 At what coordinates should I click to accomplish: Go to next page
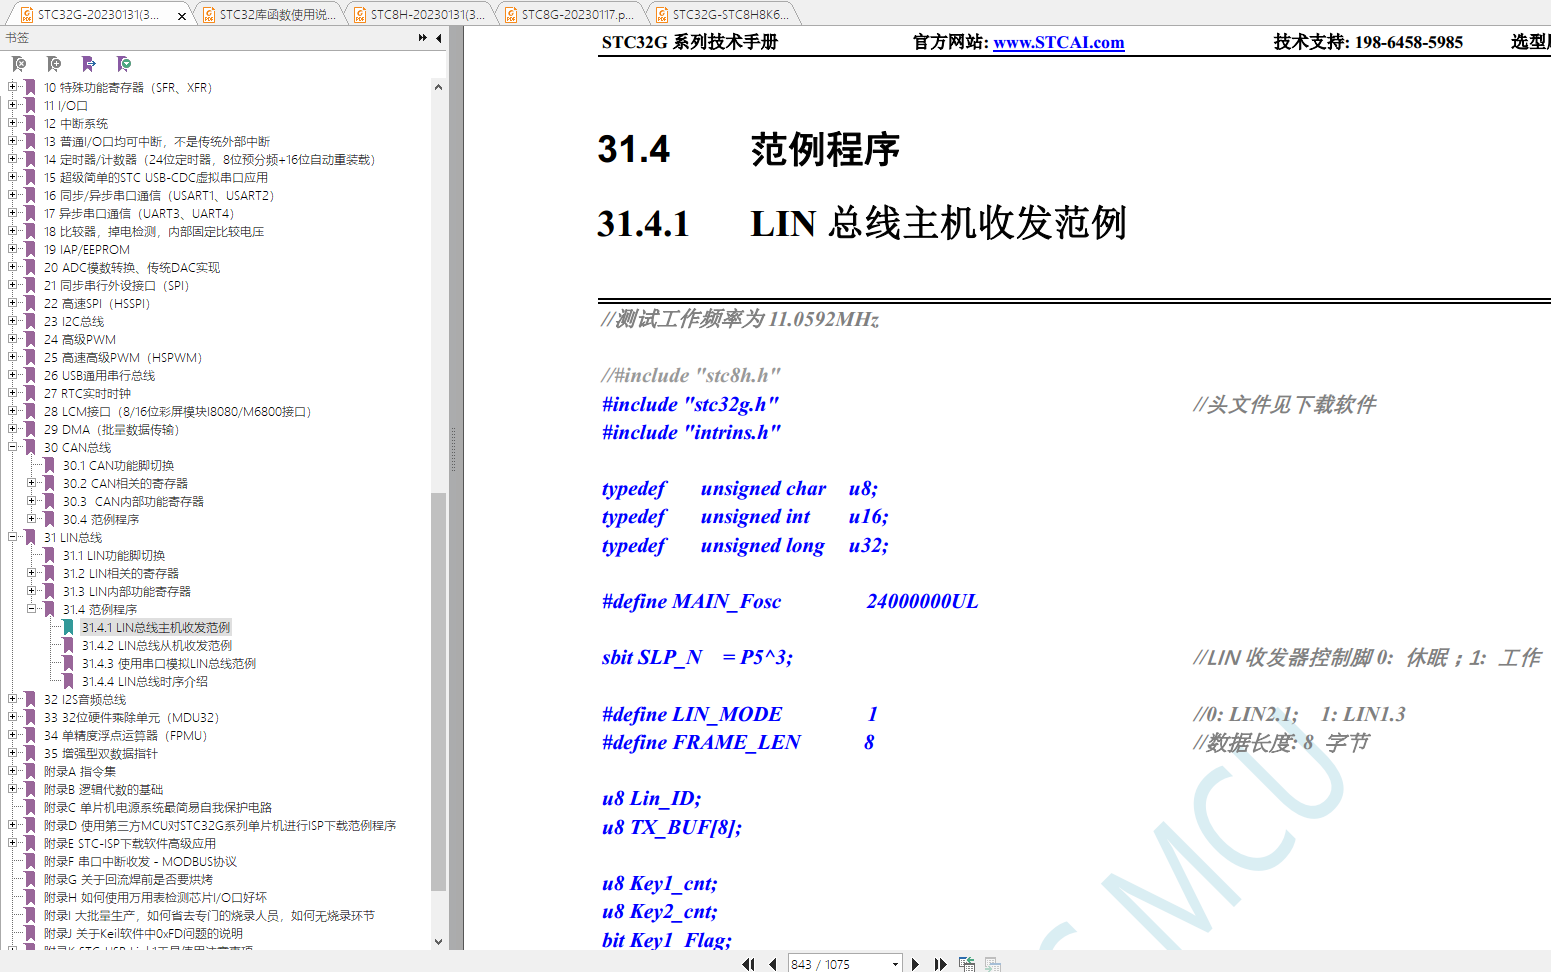[x=915, y=964]
